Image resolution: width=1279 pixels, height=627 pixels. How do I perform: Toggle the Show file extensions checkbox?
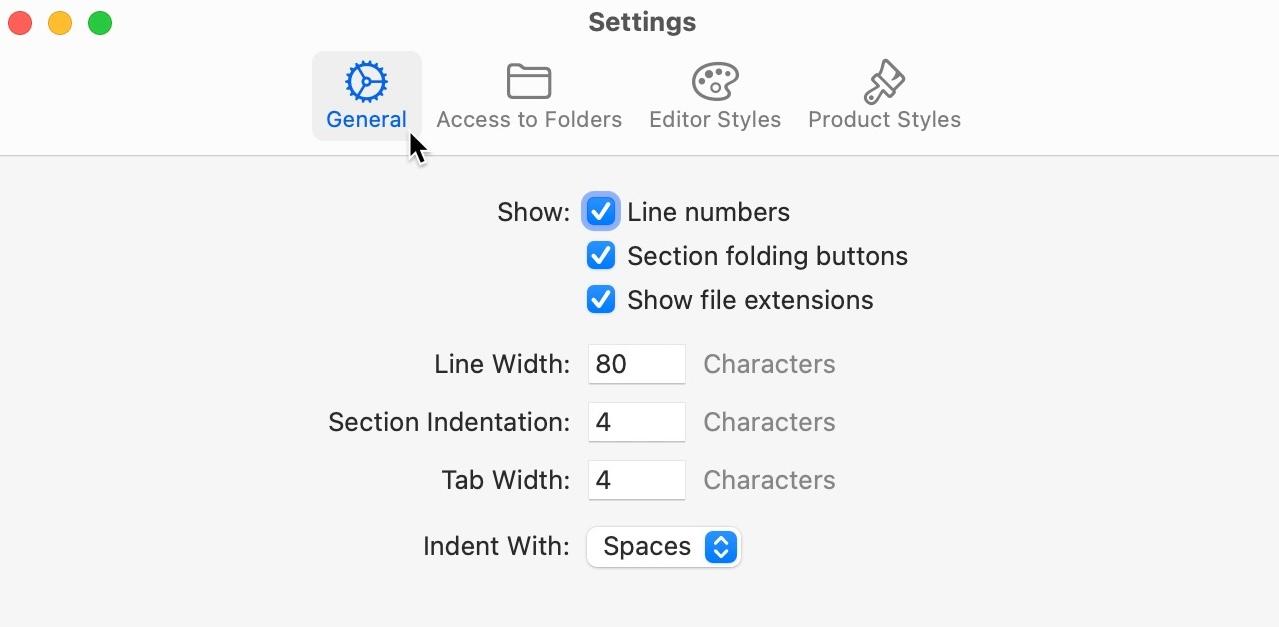(601, 300)
